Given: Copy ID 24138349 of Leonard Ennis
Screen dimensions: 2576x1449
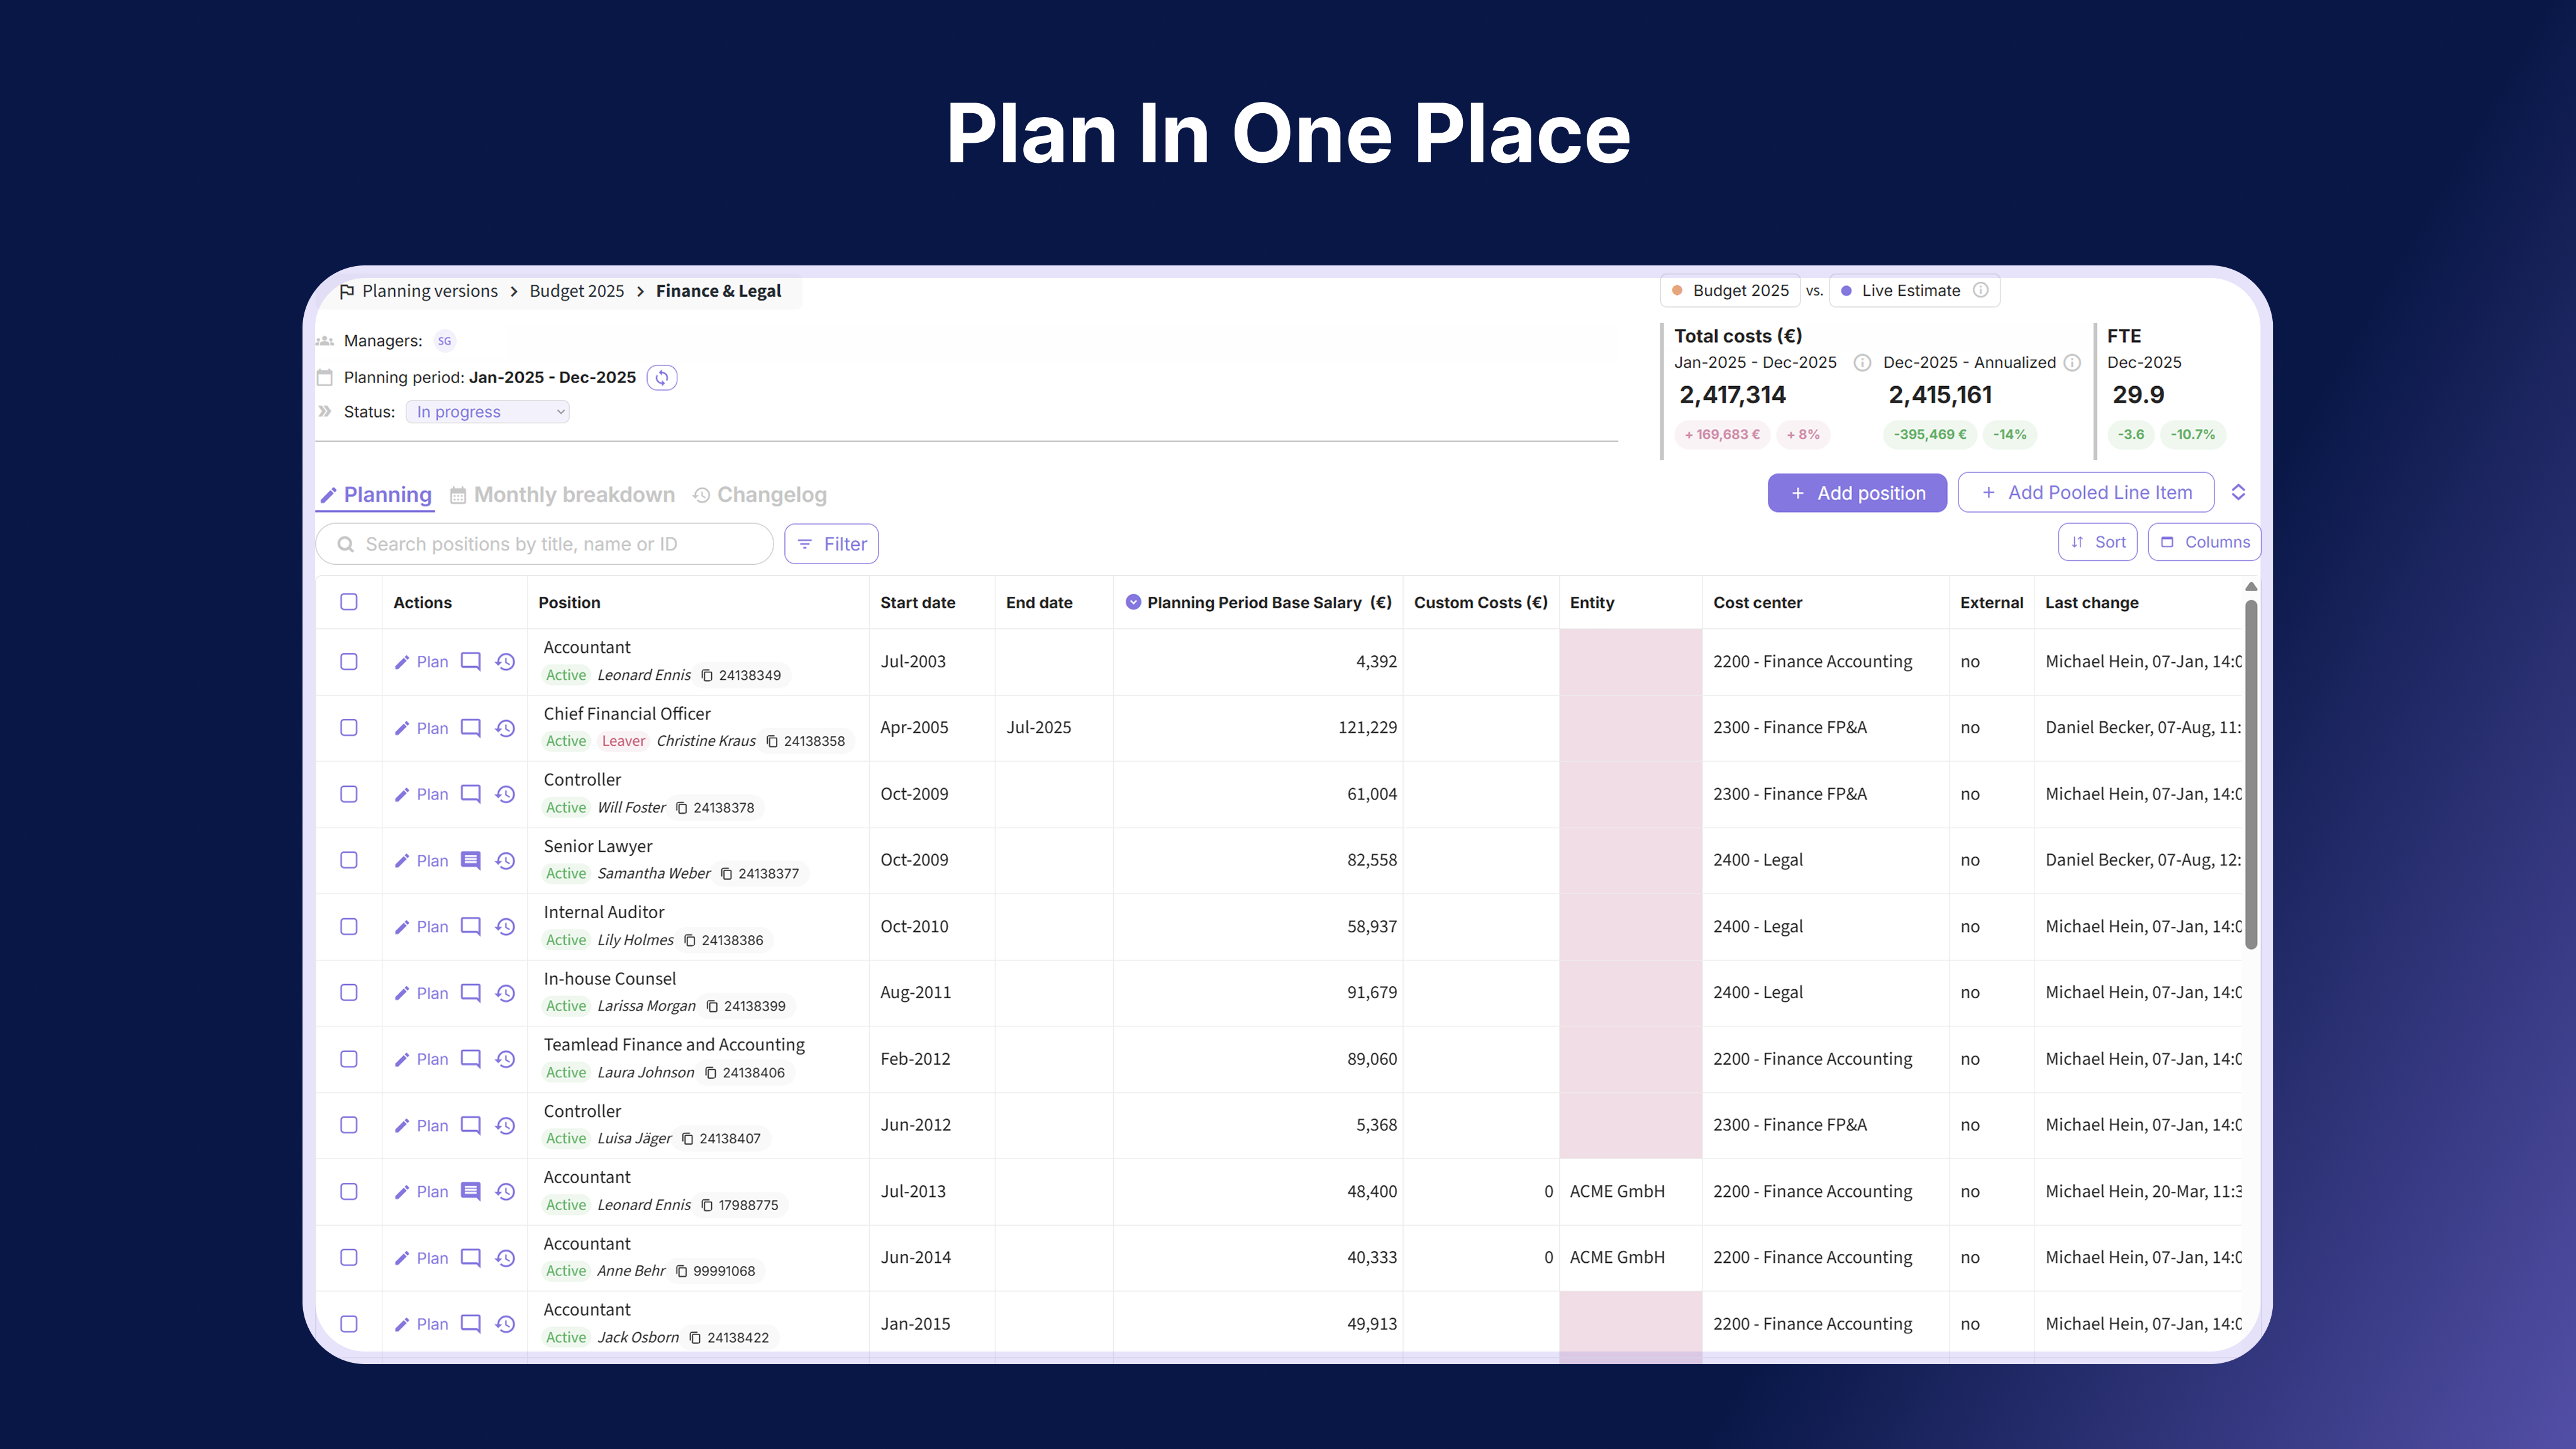Looking at the screenshot, I should click(707, 675).
